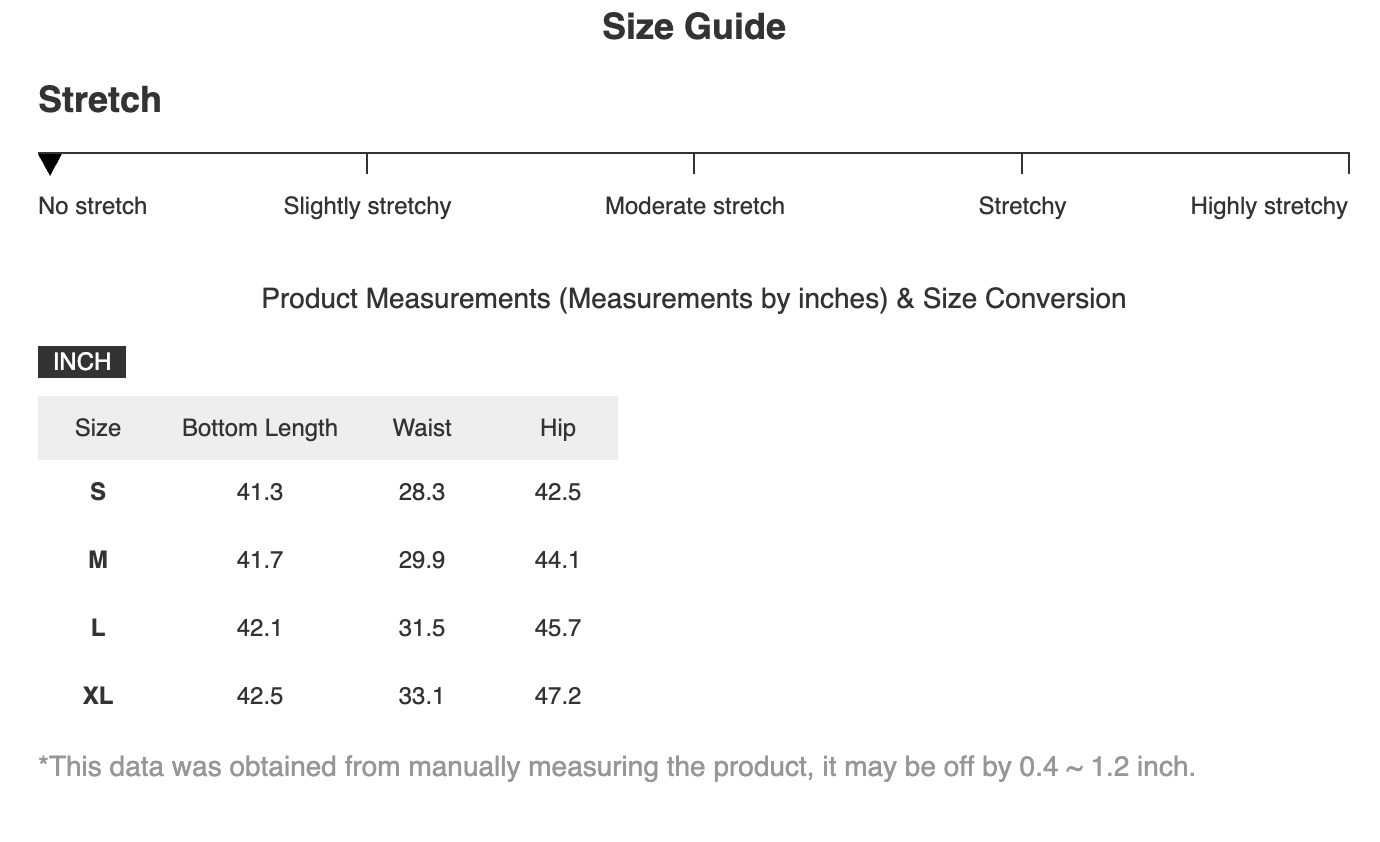
Task: Select the L size row
Action: tap(328, 628)
